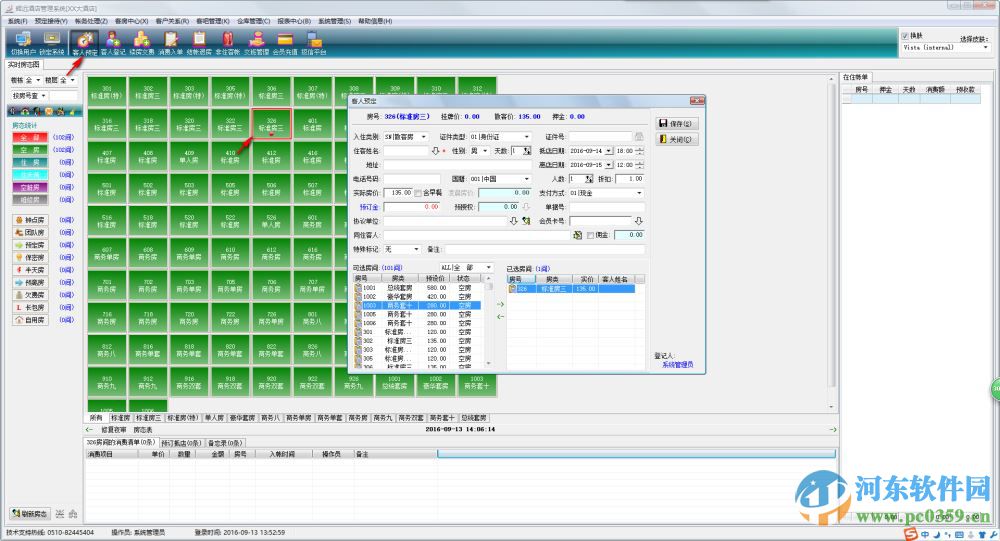This screenshot has width=1000, height=541.
Task: Click the 保存 save button
Action: click(x=676, y=124)
